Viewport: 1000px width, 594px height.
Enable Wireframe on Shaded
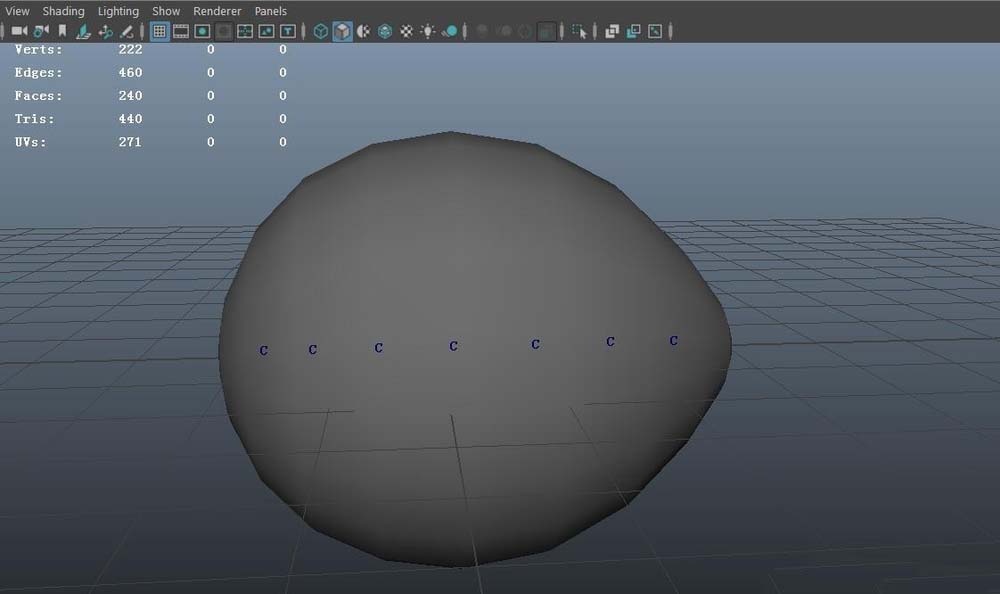click(385, 31)
